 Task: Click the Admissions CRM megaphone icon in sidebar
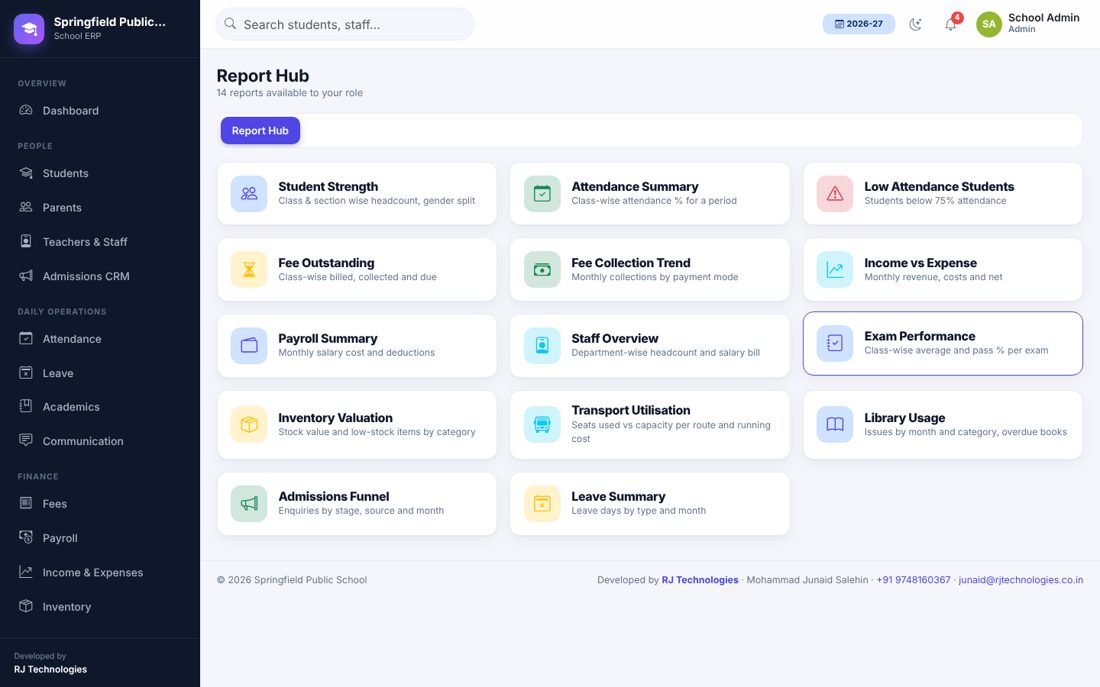click(x=26, y=276)
